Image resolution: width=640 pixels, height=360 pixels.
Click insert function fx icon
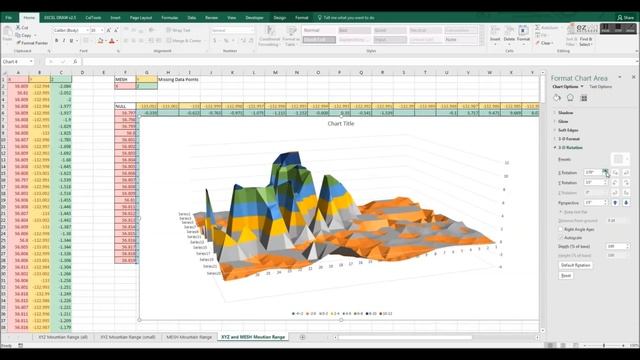[75, 62]
